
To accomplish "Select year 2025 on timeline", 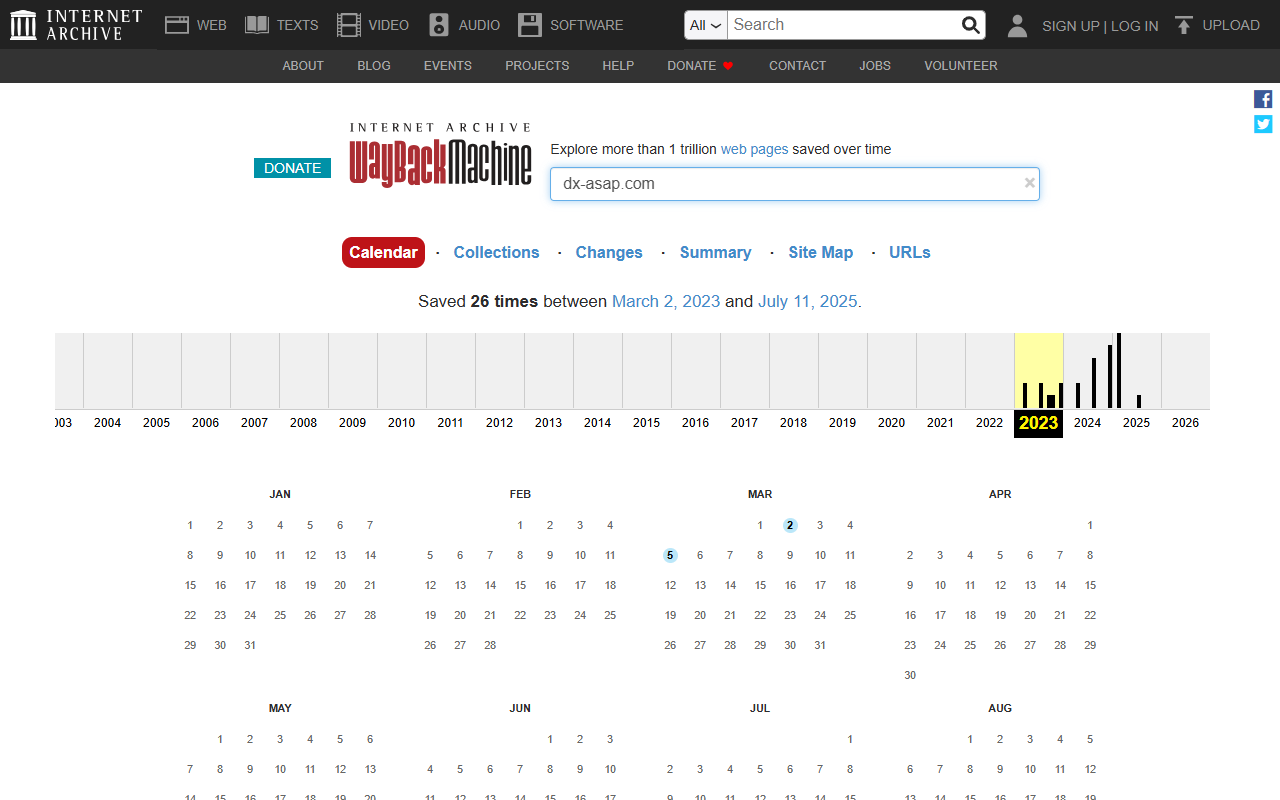I will [1136, 423].
